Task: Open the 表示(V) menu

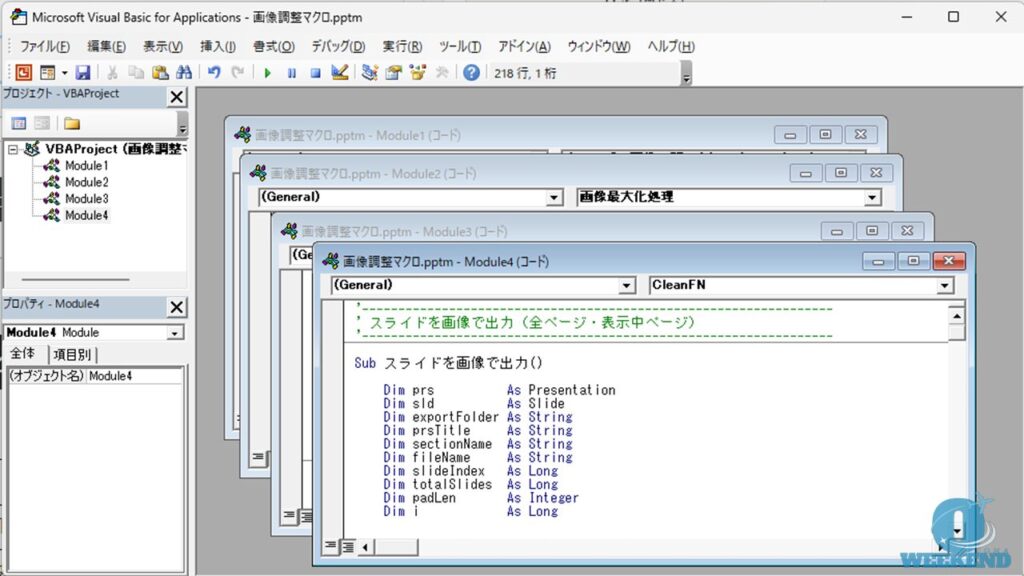Action: coord(163,46)
